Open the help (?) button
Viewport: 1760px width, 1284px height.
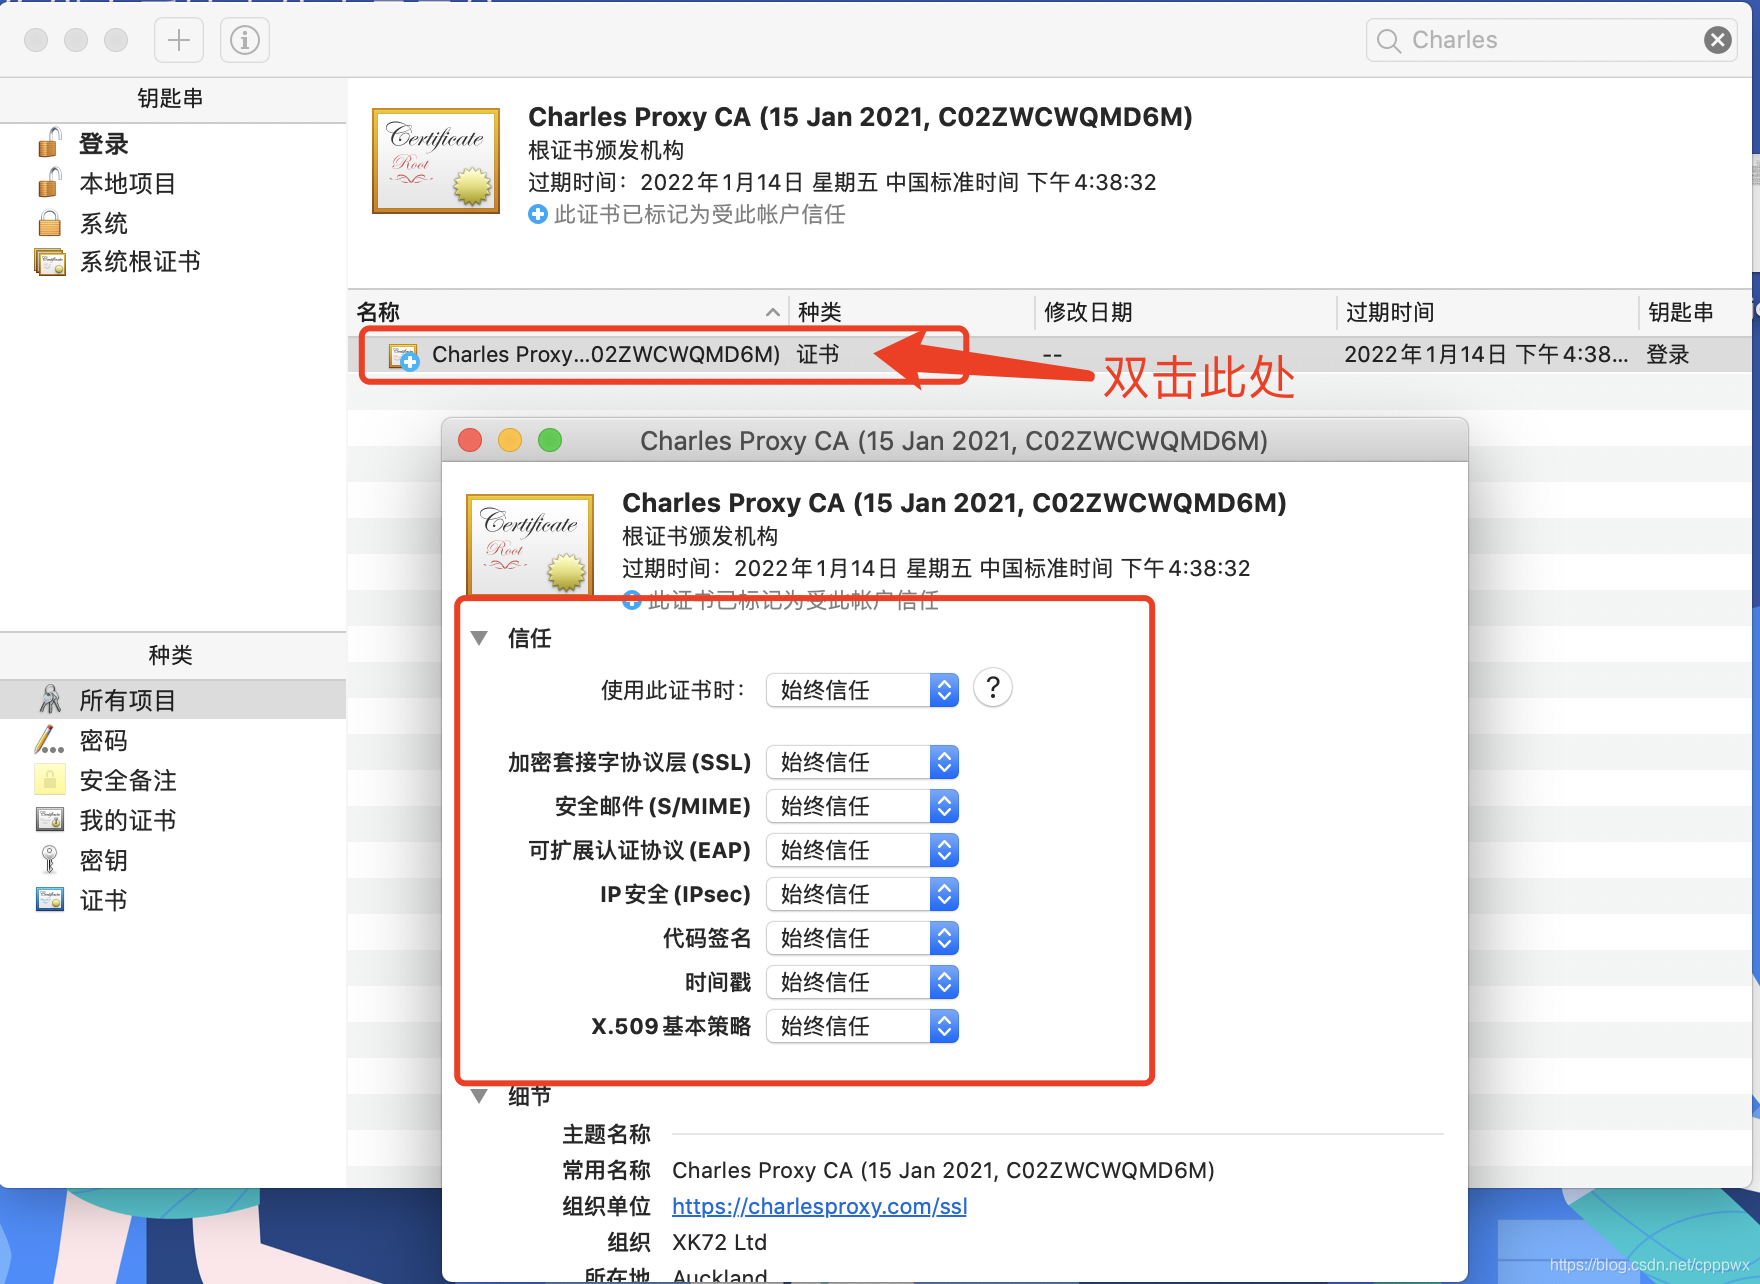pos(992,688)
